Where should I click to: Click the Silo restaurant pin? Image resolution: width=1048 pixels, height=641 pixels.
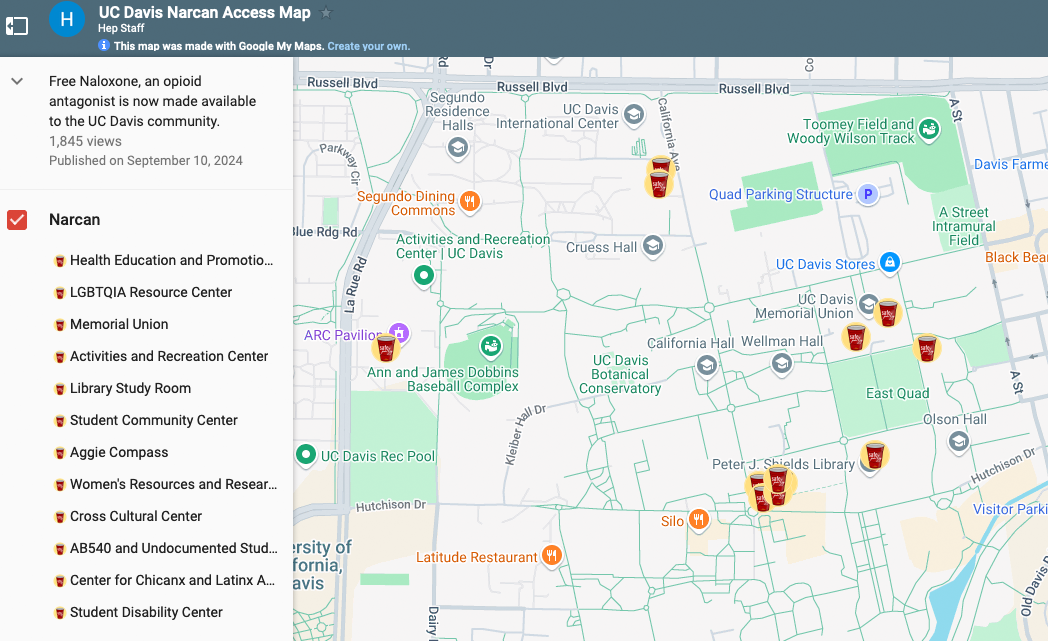click(698, 519)
